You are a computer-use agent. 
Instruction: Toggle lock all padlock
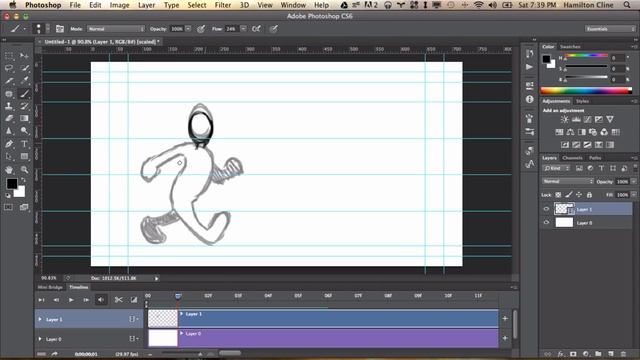(x=589, y=195)
